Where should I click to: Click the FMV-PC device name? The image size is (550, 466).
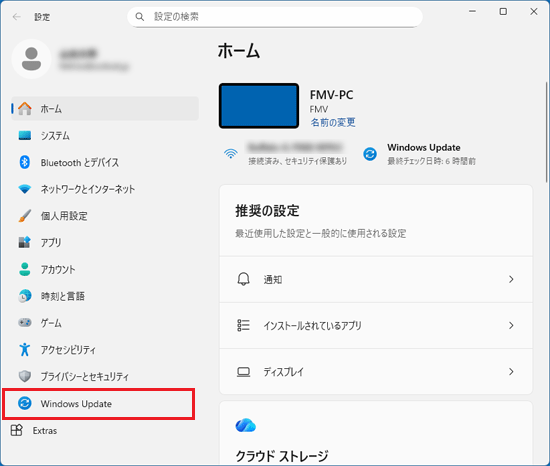[331, 95]
